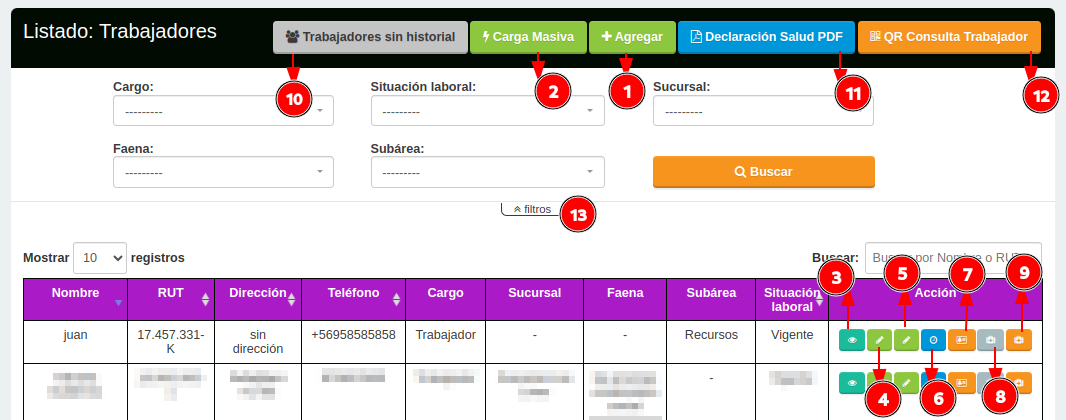Change Mostrar registros count dropdown
Viewport: 1066px width, 420px height.
click(x=100, y=258)
